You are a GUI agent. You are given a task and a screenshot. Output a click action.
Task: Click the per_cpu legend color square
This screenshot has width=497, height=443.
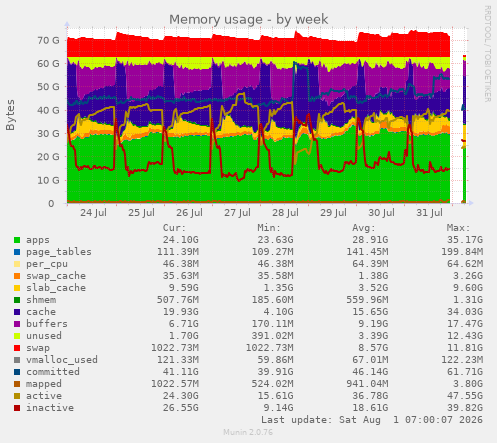pyautogui.click(x=17, y=264)
